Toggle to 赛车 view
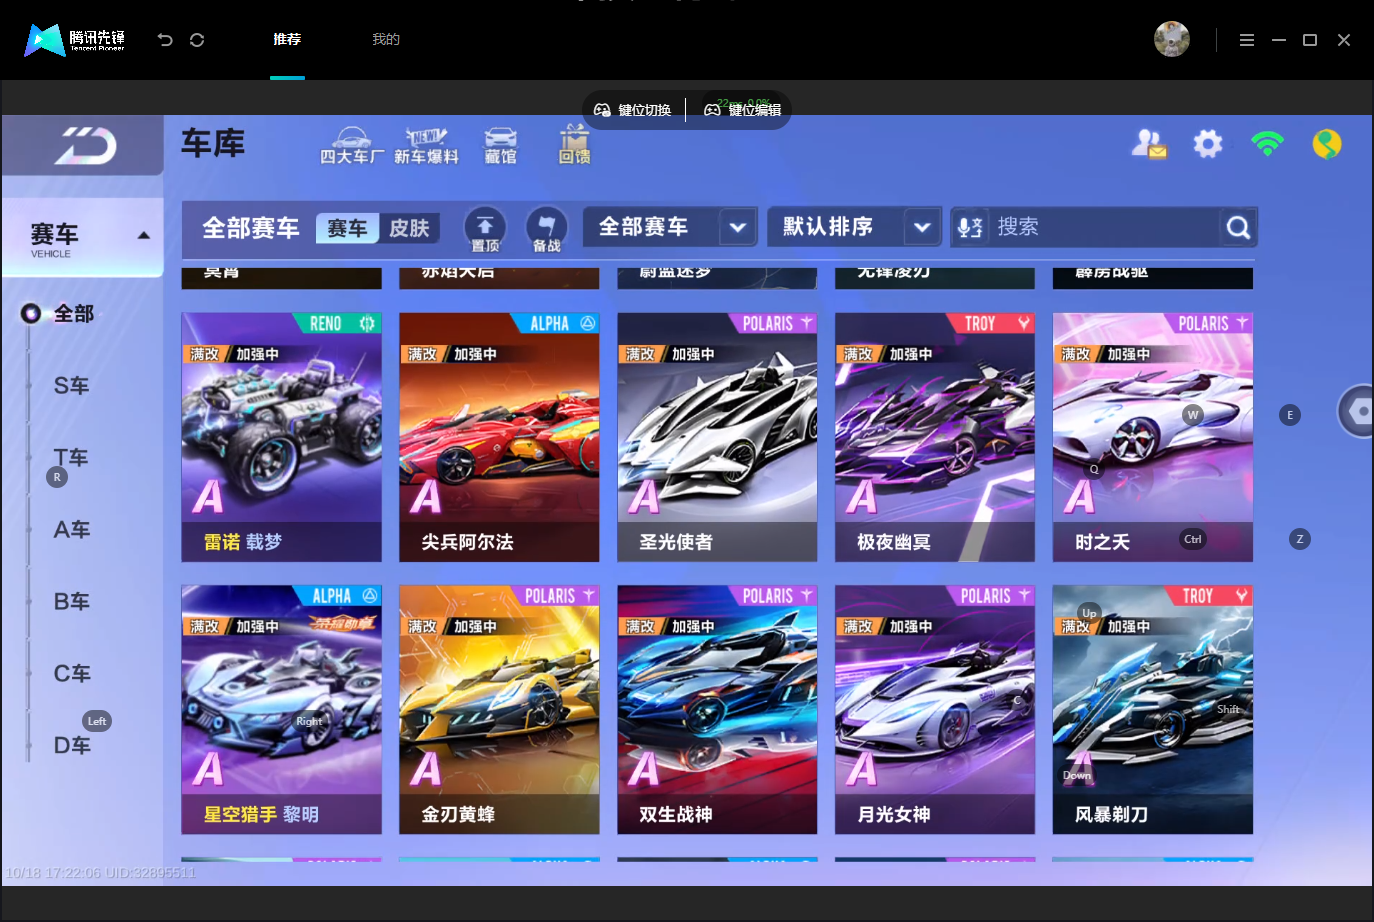The height and width of the screenshot is (922, 1374). coord(347,228)
